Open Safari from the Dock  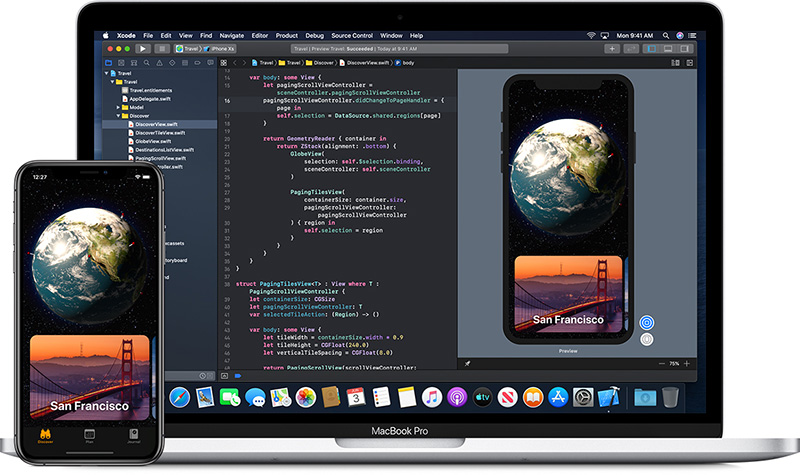[180, 397]
